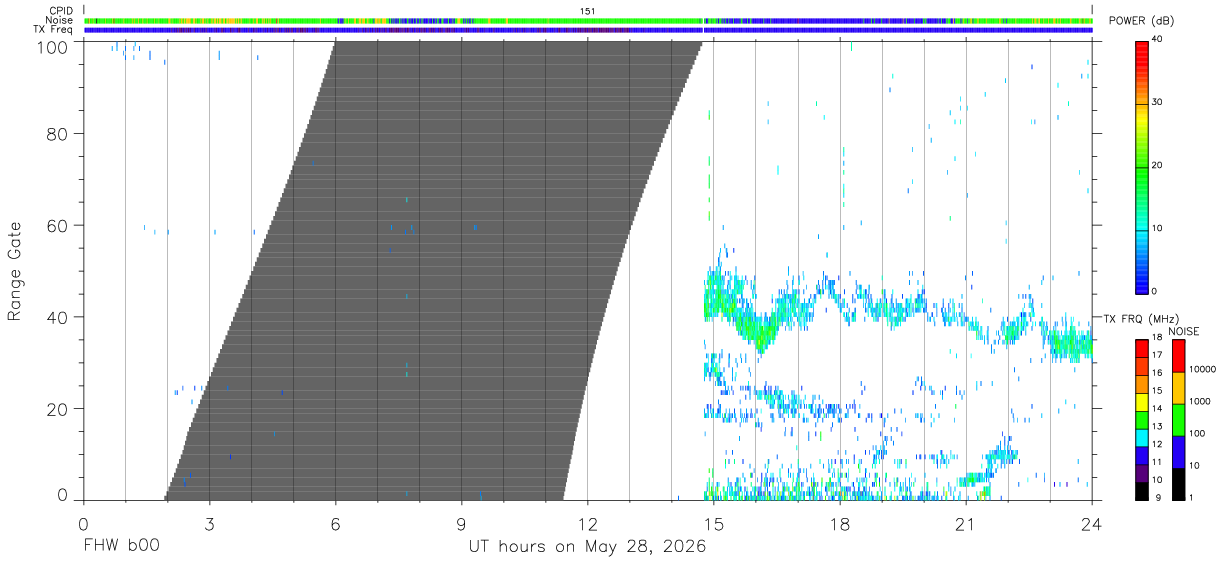Image resolution: width=1228 pixels, height=567 pixels.
Task: Select 20 on the Range Gate axis
Action: (58, 409)
